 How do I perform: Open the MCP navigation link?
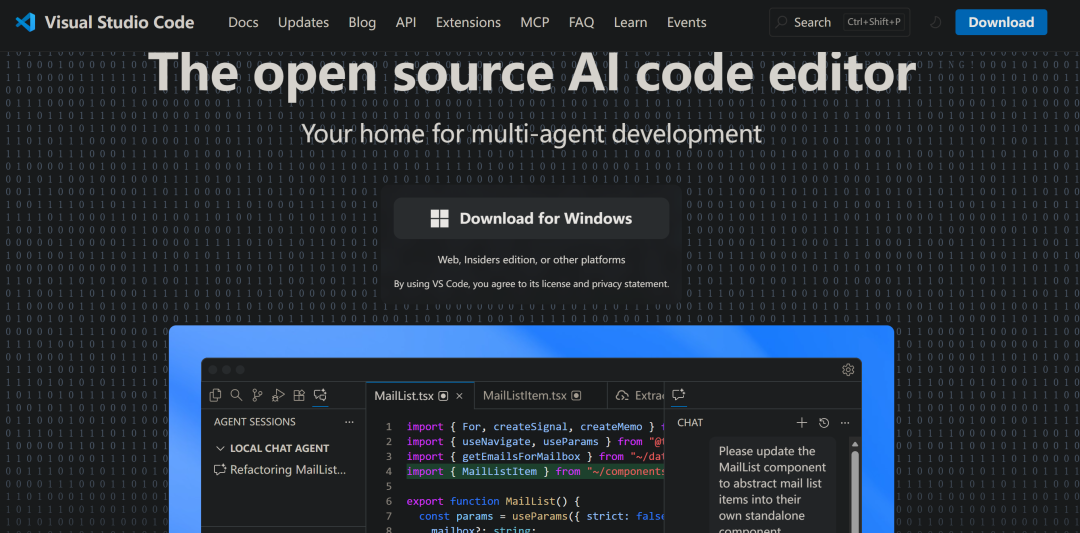[535, 23]
